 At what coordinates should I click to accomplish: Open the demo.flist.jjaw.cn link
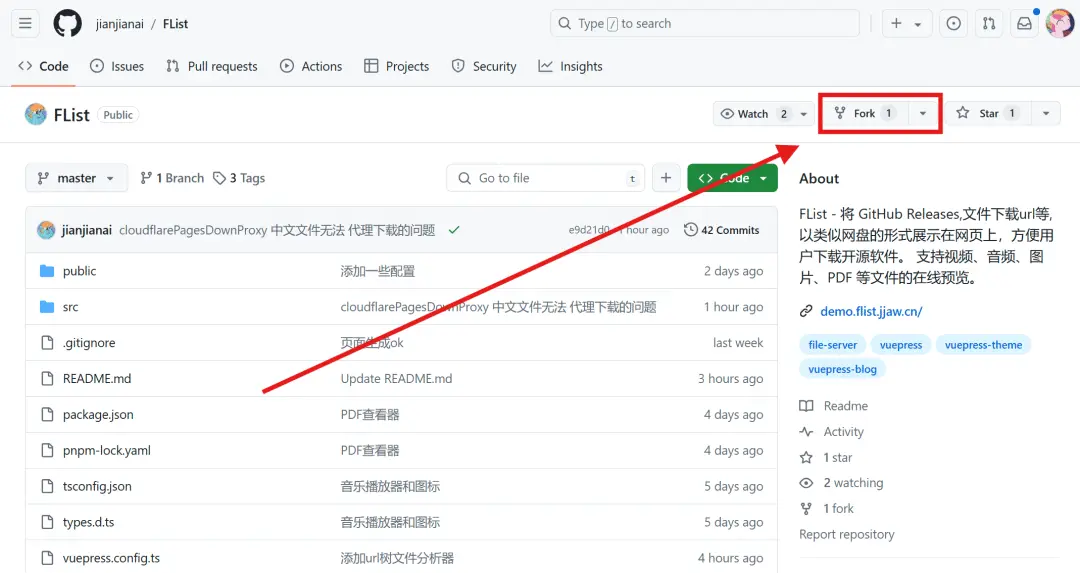[x=871, y=311]
